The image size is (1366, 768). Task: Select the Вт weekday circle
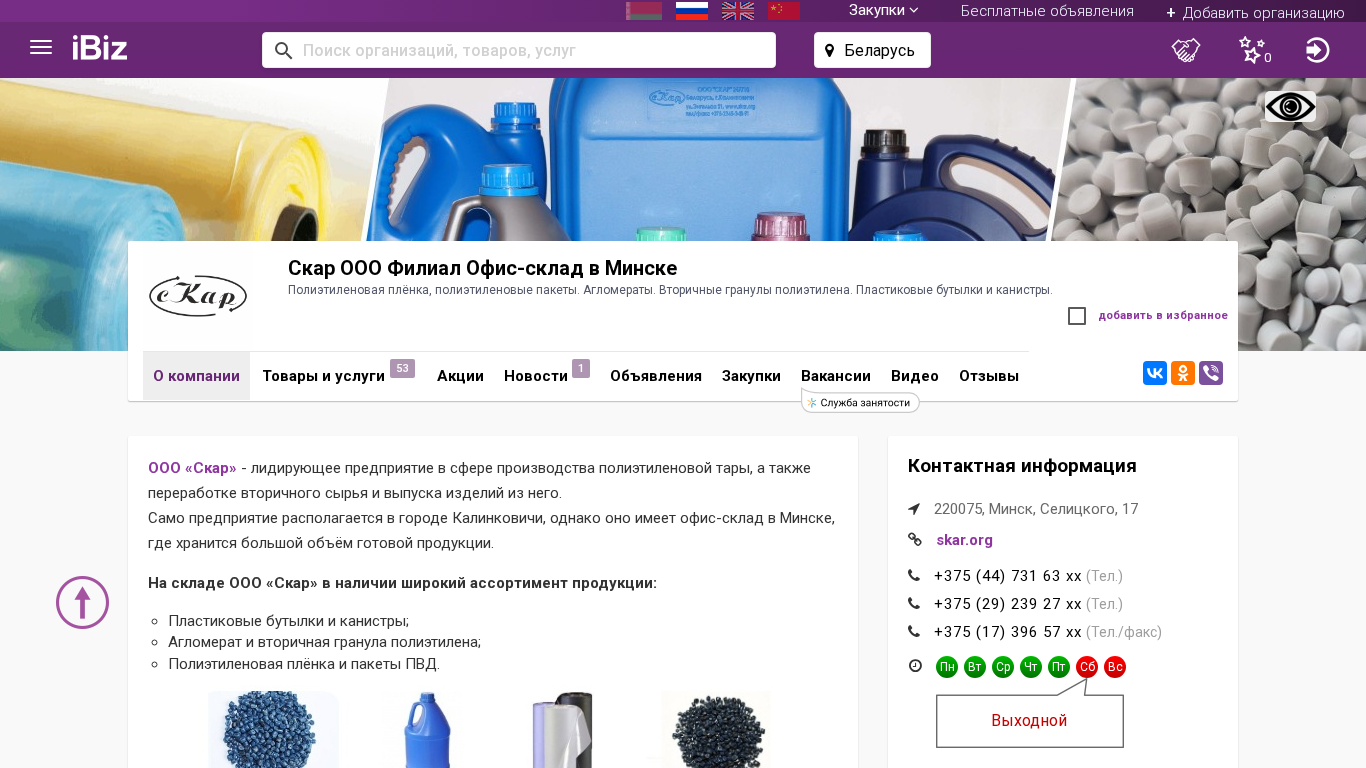click(975, 667)
